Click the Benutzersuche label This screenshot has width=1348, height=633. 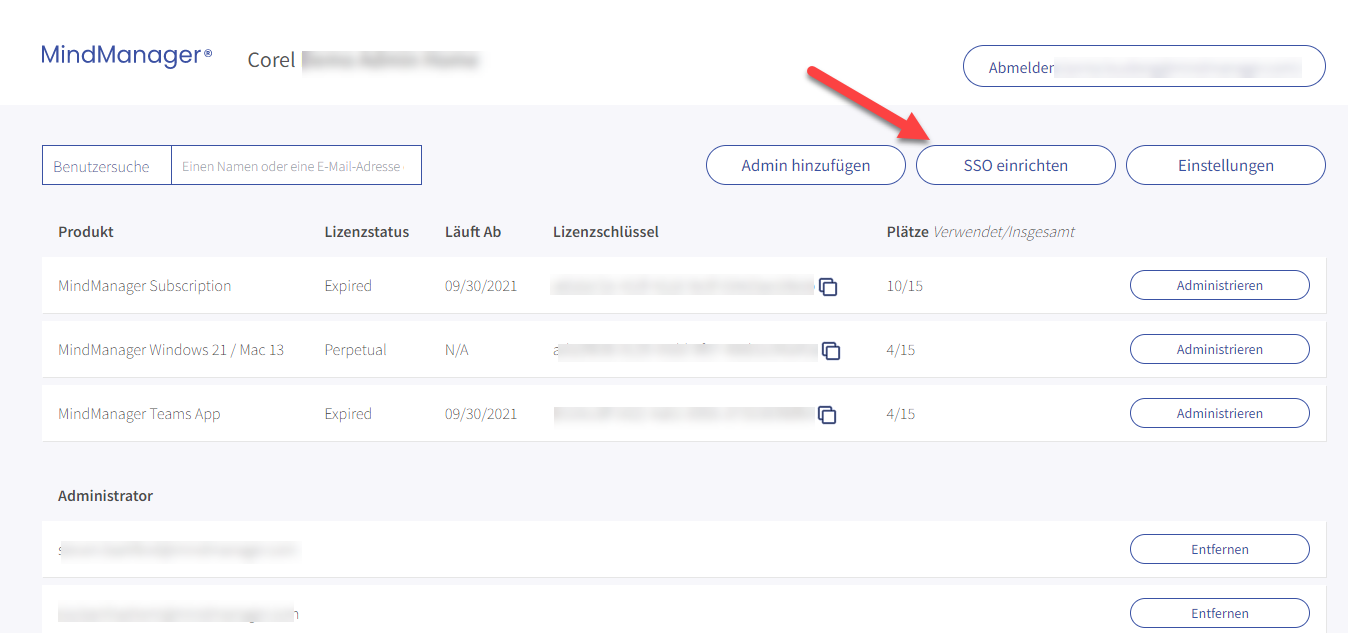click(x=101, y=167)
